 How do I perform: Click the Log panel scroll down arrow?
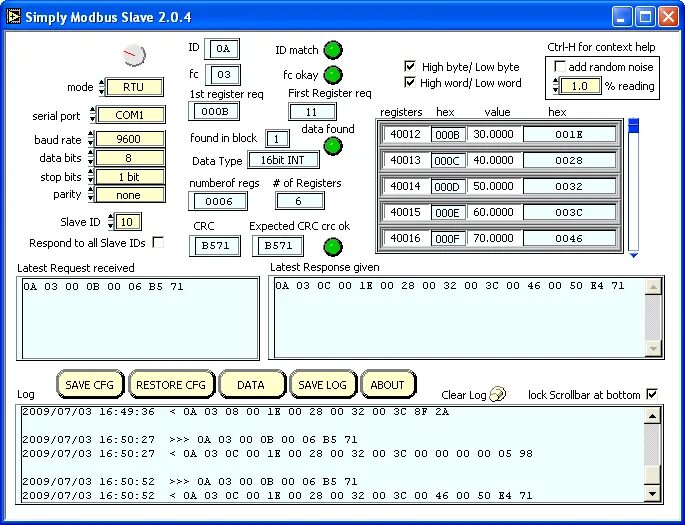tap(652, 494)
